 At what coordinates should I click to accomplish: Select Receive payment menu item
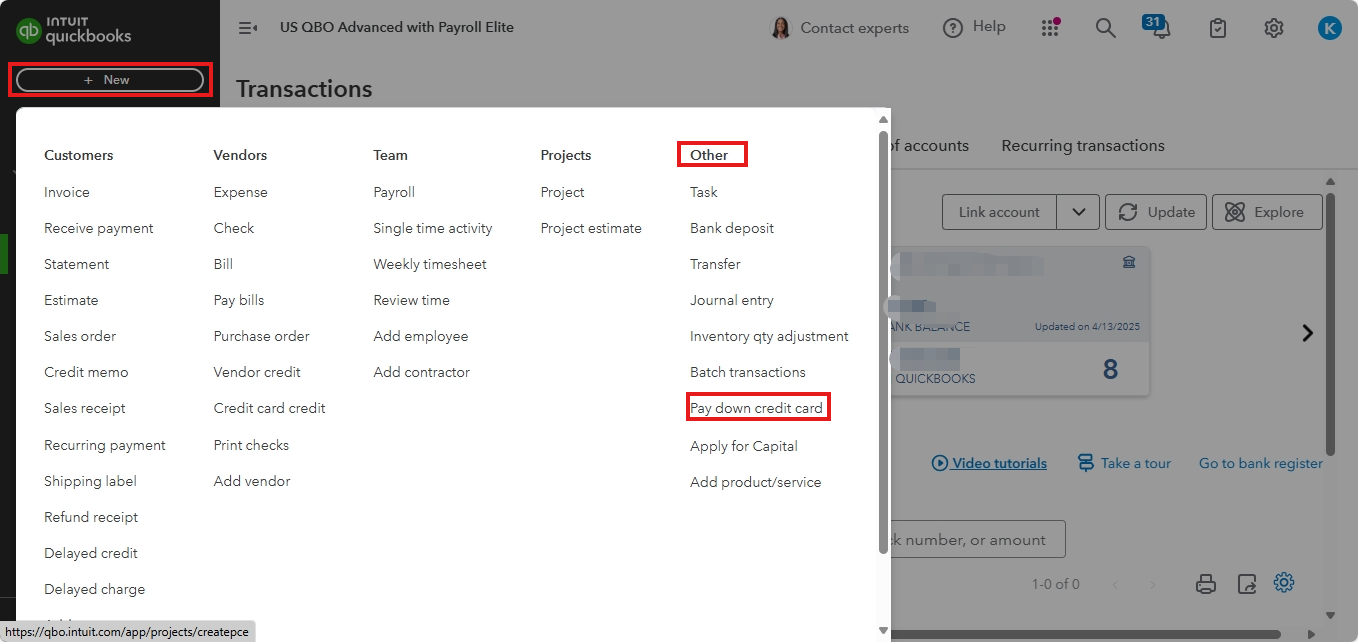[x=99, y=228]
